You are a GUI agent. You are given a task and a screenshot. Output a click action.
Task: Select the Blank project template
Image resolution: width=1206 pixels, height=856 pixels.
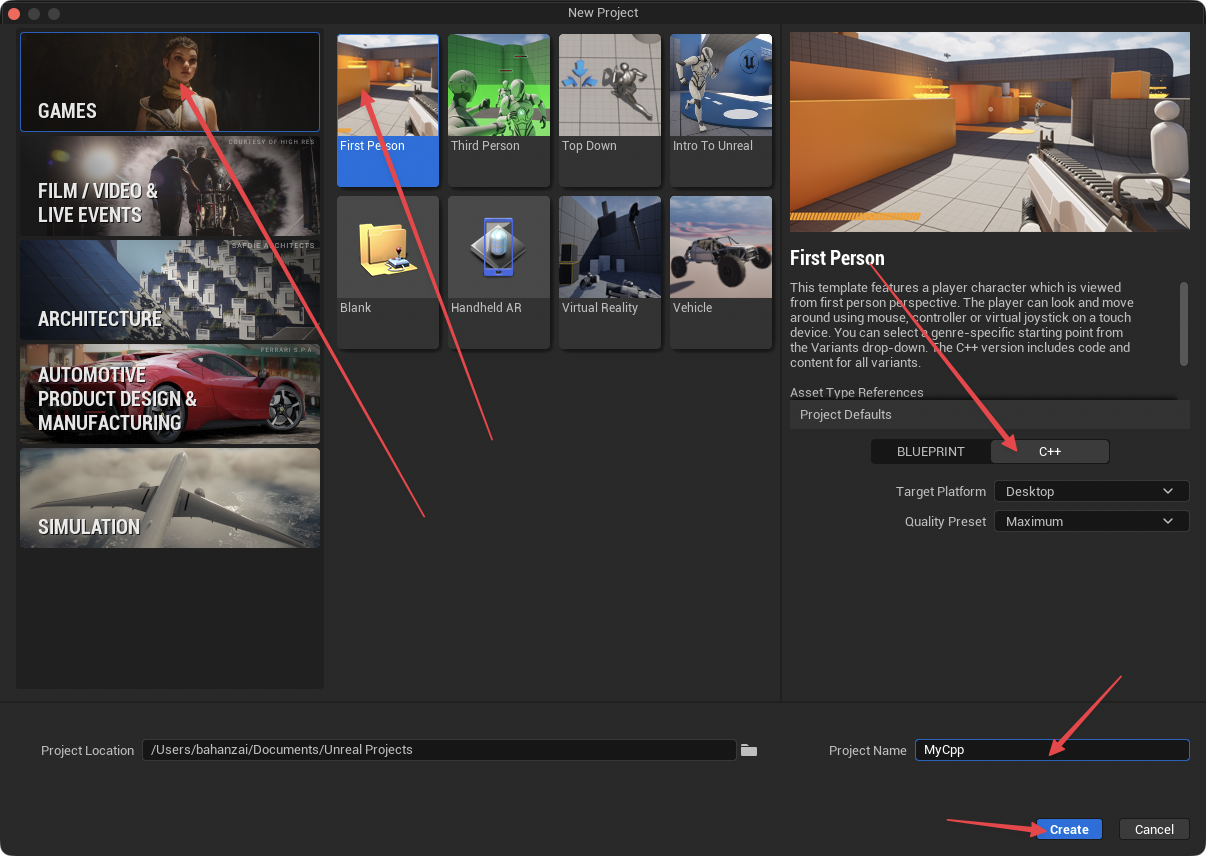(388, 272)
